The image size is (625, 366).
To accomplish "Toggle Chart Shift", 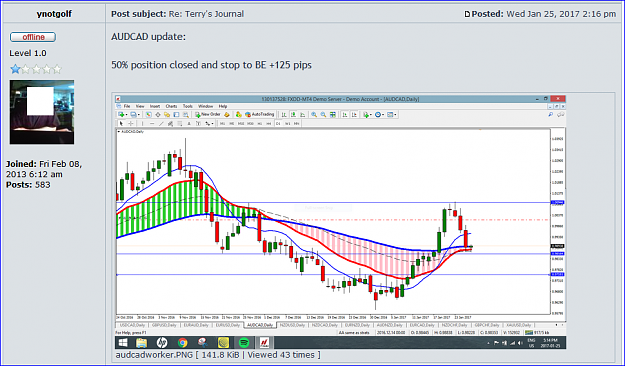I will point(354,114).
